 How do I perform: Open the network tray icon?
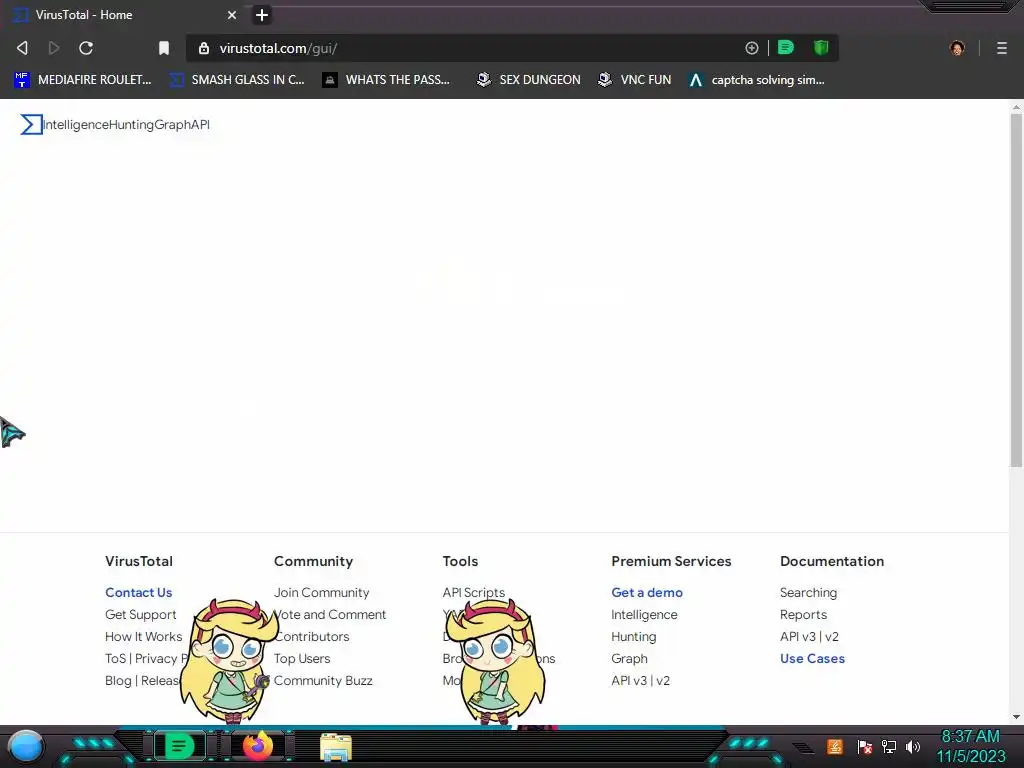coord(889,746)
